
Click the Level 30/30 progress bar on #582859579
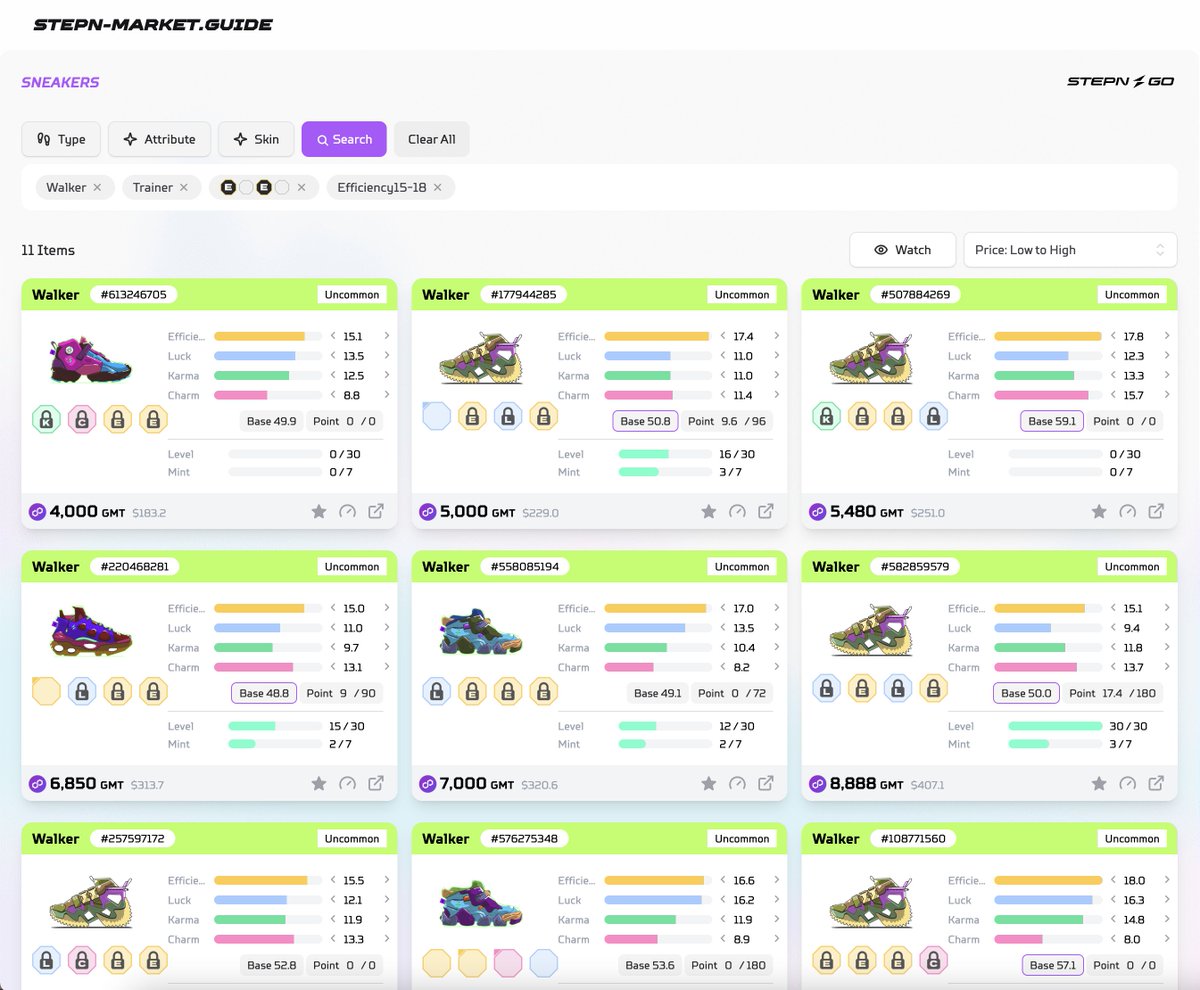click(1055, 726)
